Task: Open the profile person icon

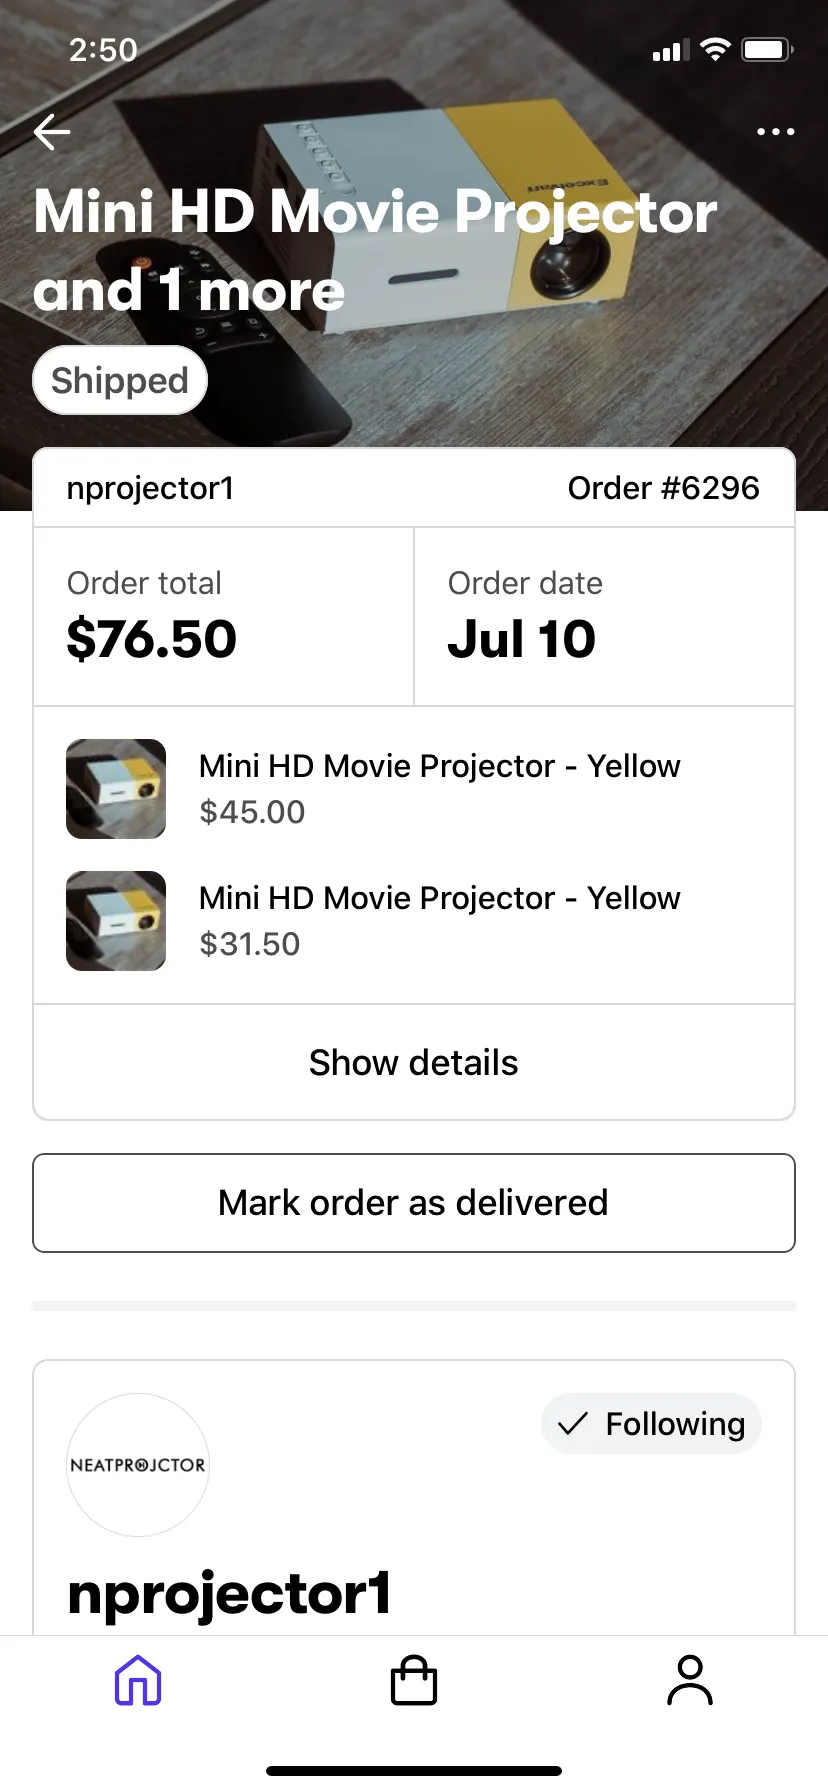Action: coord(690,1680)
